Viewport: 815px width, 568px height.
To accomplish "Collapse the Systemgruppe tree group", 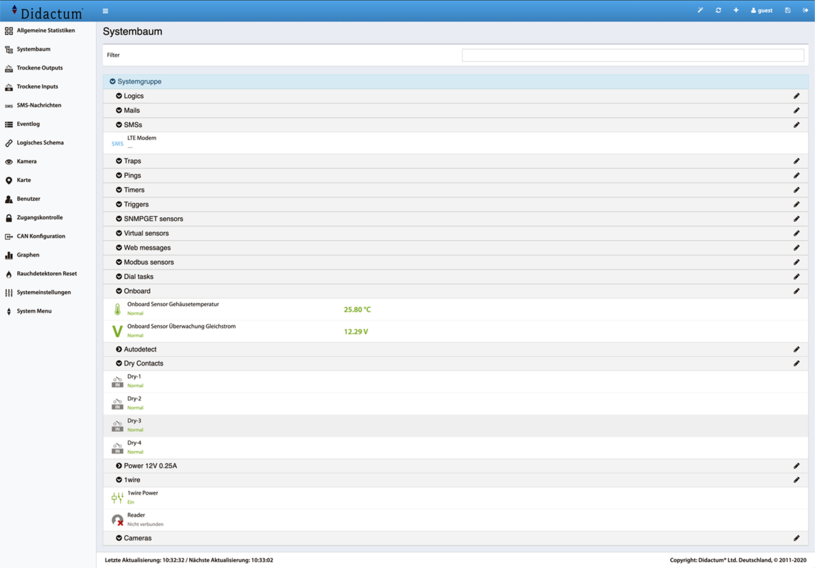I will tap(113, 82).
